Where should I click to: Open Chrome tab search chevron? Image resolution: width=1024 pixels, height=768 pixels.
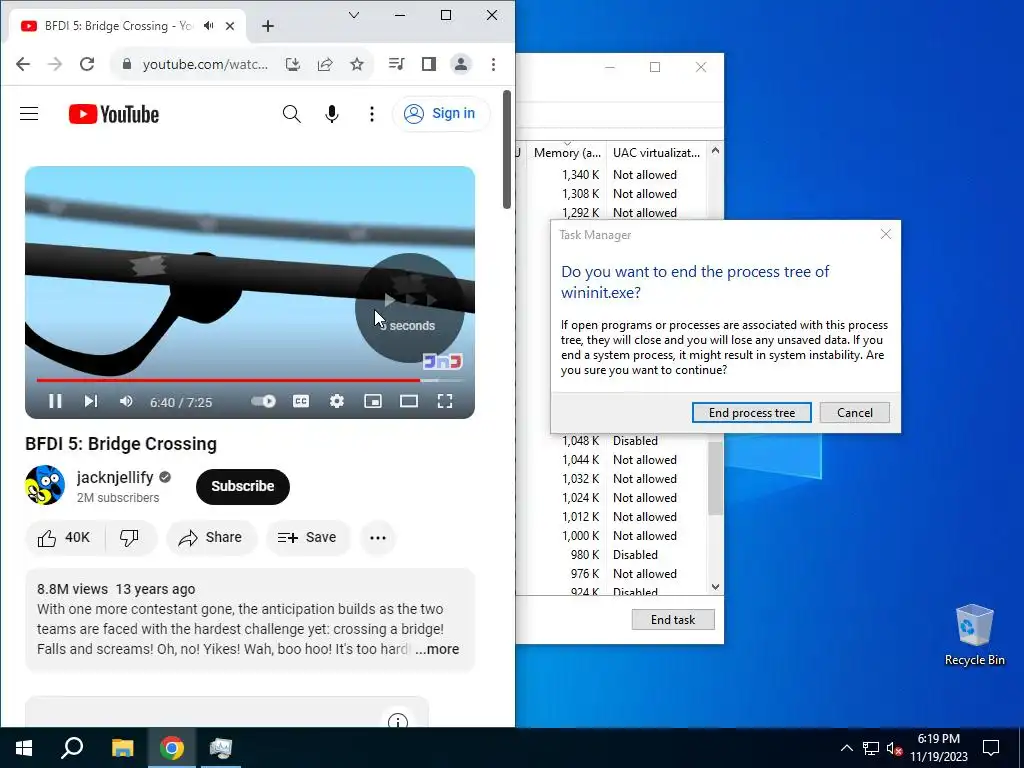[x=354, y=15]
